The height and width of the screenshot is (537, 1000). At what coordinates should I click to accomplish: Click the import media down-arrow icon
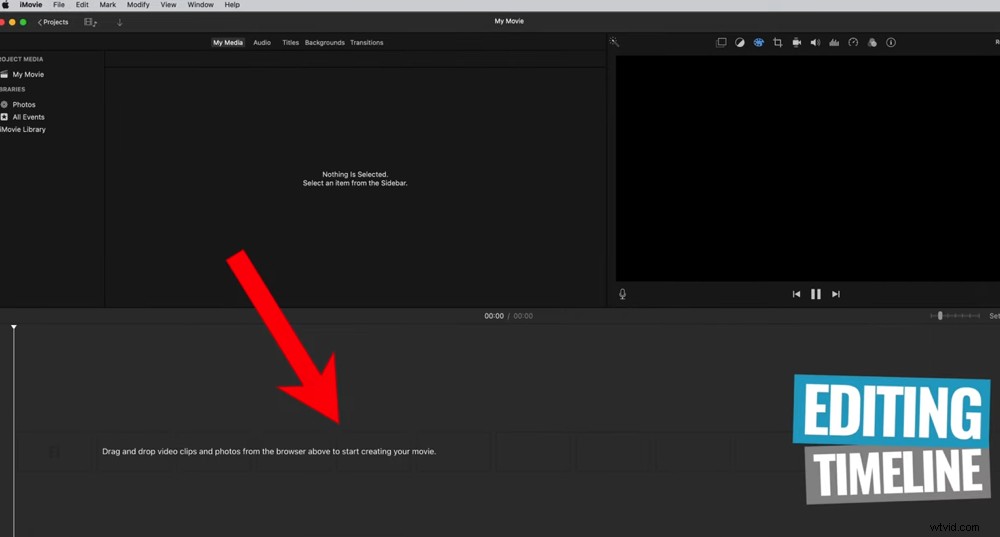pyautogui.click(x=119, y=22)
